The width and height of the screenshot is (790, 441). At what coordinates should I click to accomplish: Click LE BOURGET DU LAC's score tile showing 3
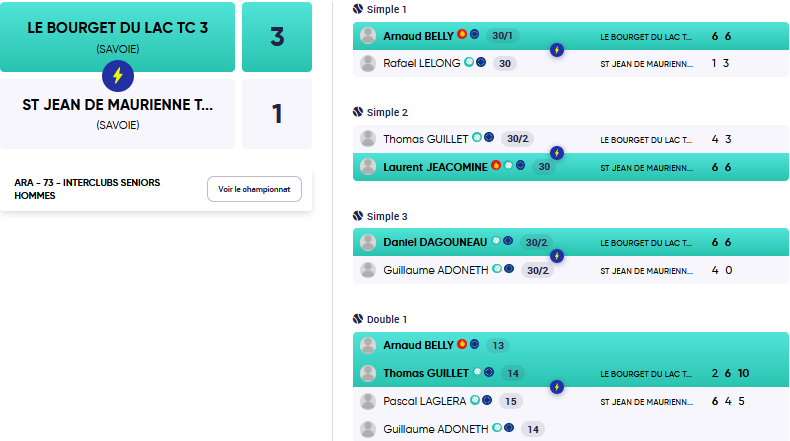click(277, 37)
